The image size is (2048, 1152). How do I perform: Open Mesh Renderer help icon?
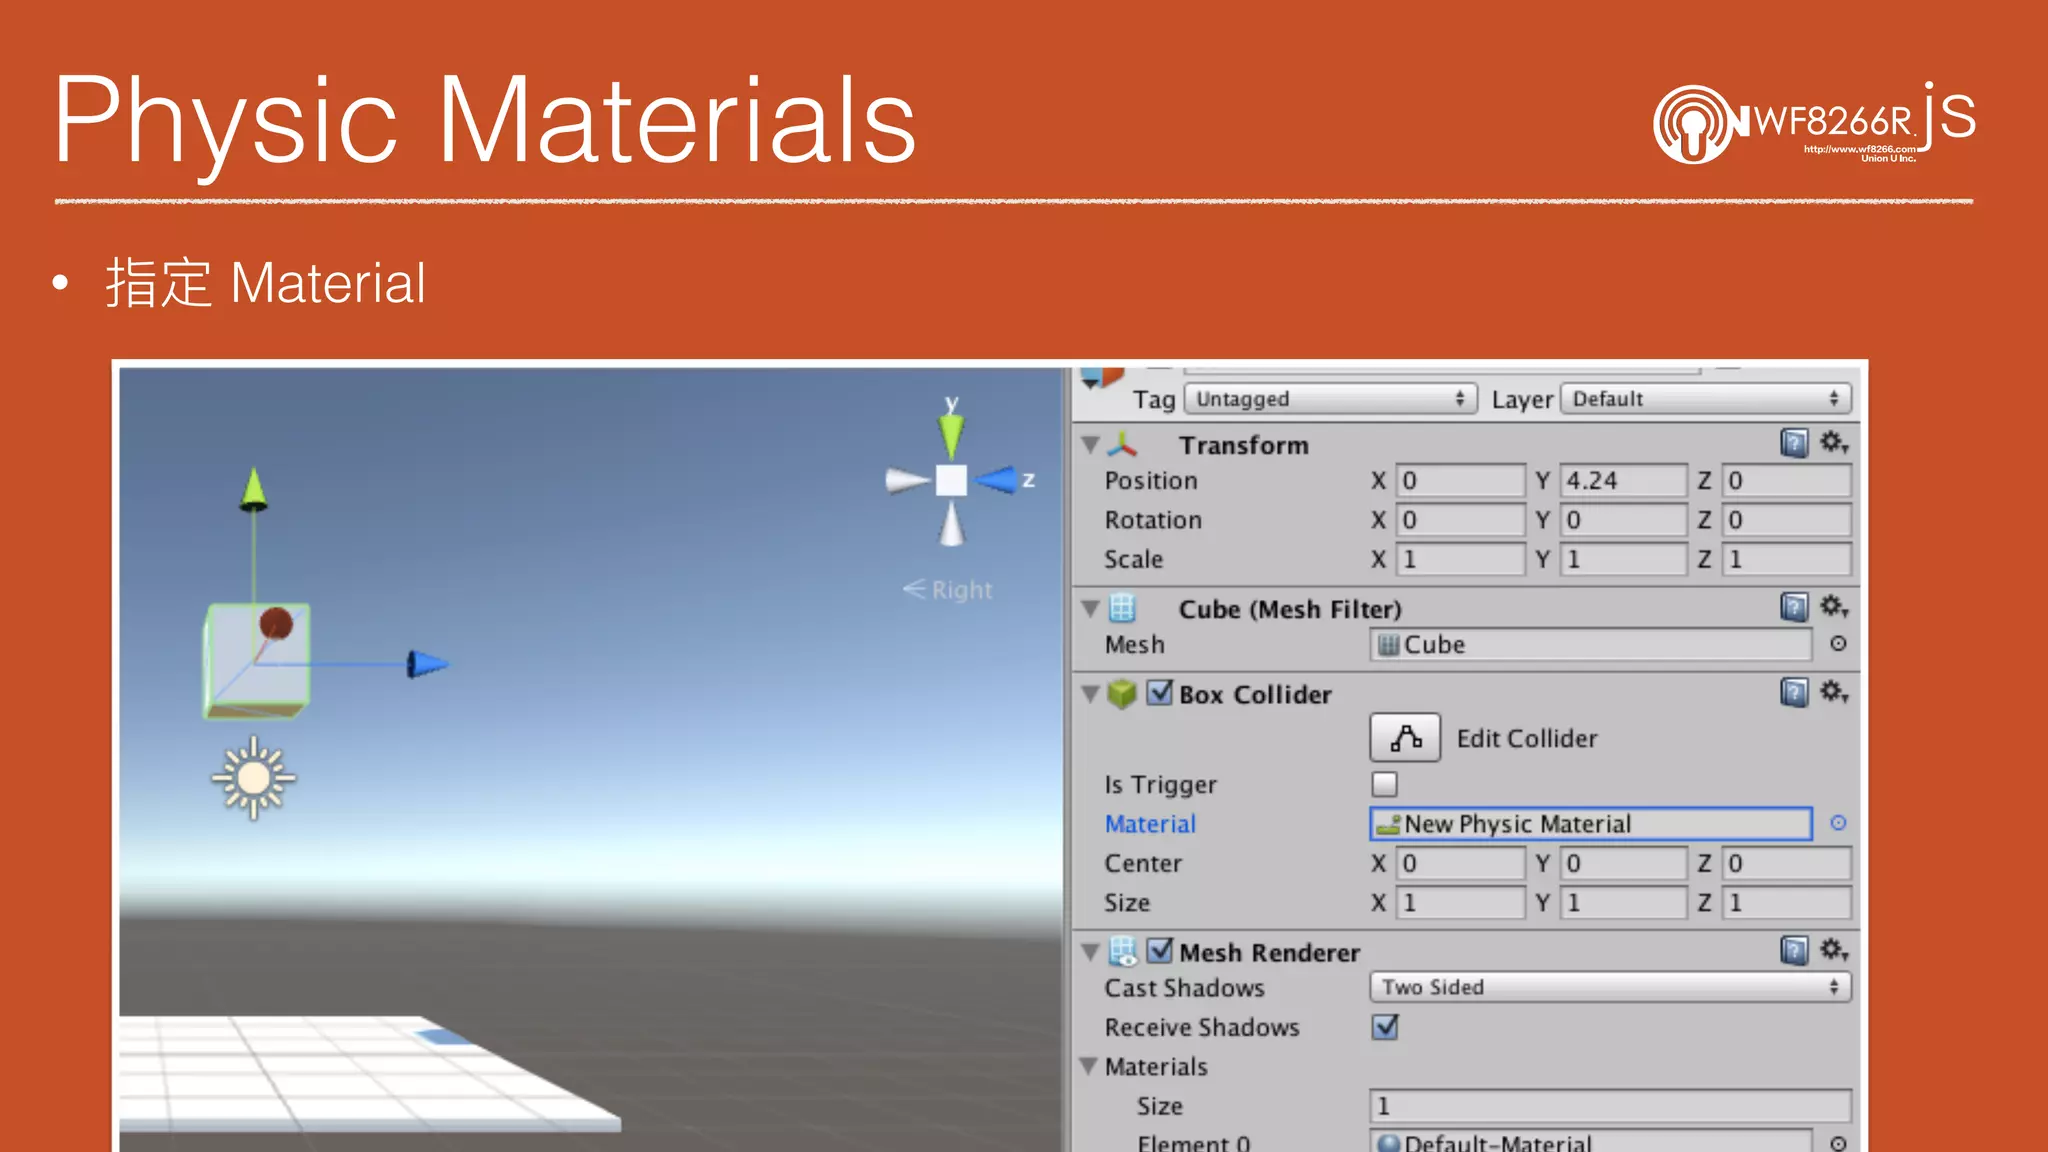pos(1794,950)
